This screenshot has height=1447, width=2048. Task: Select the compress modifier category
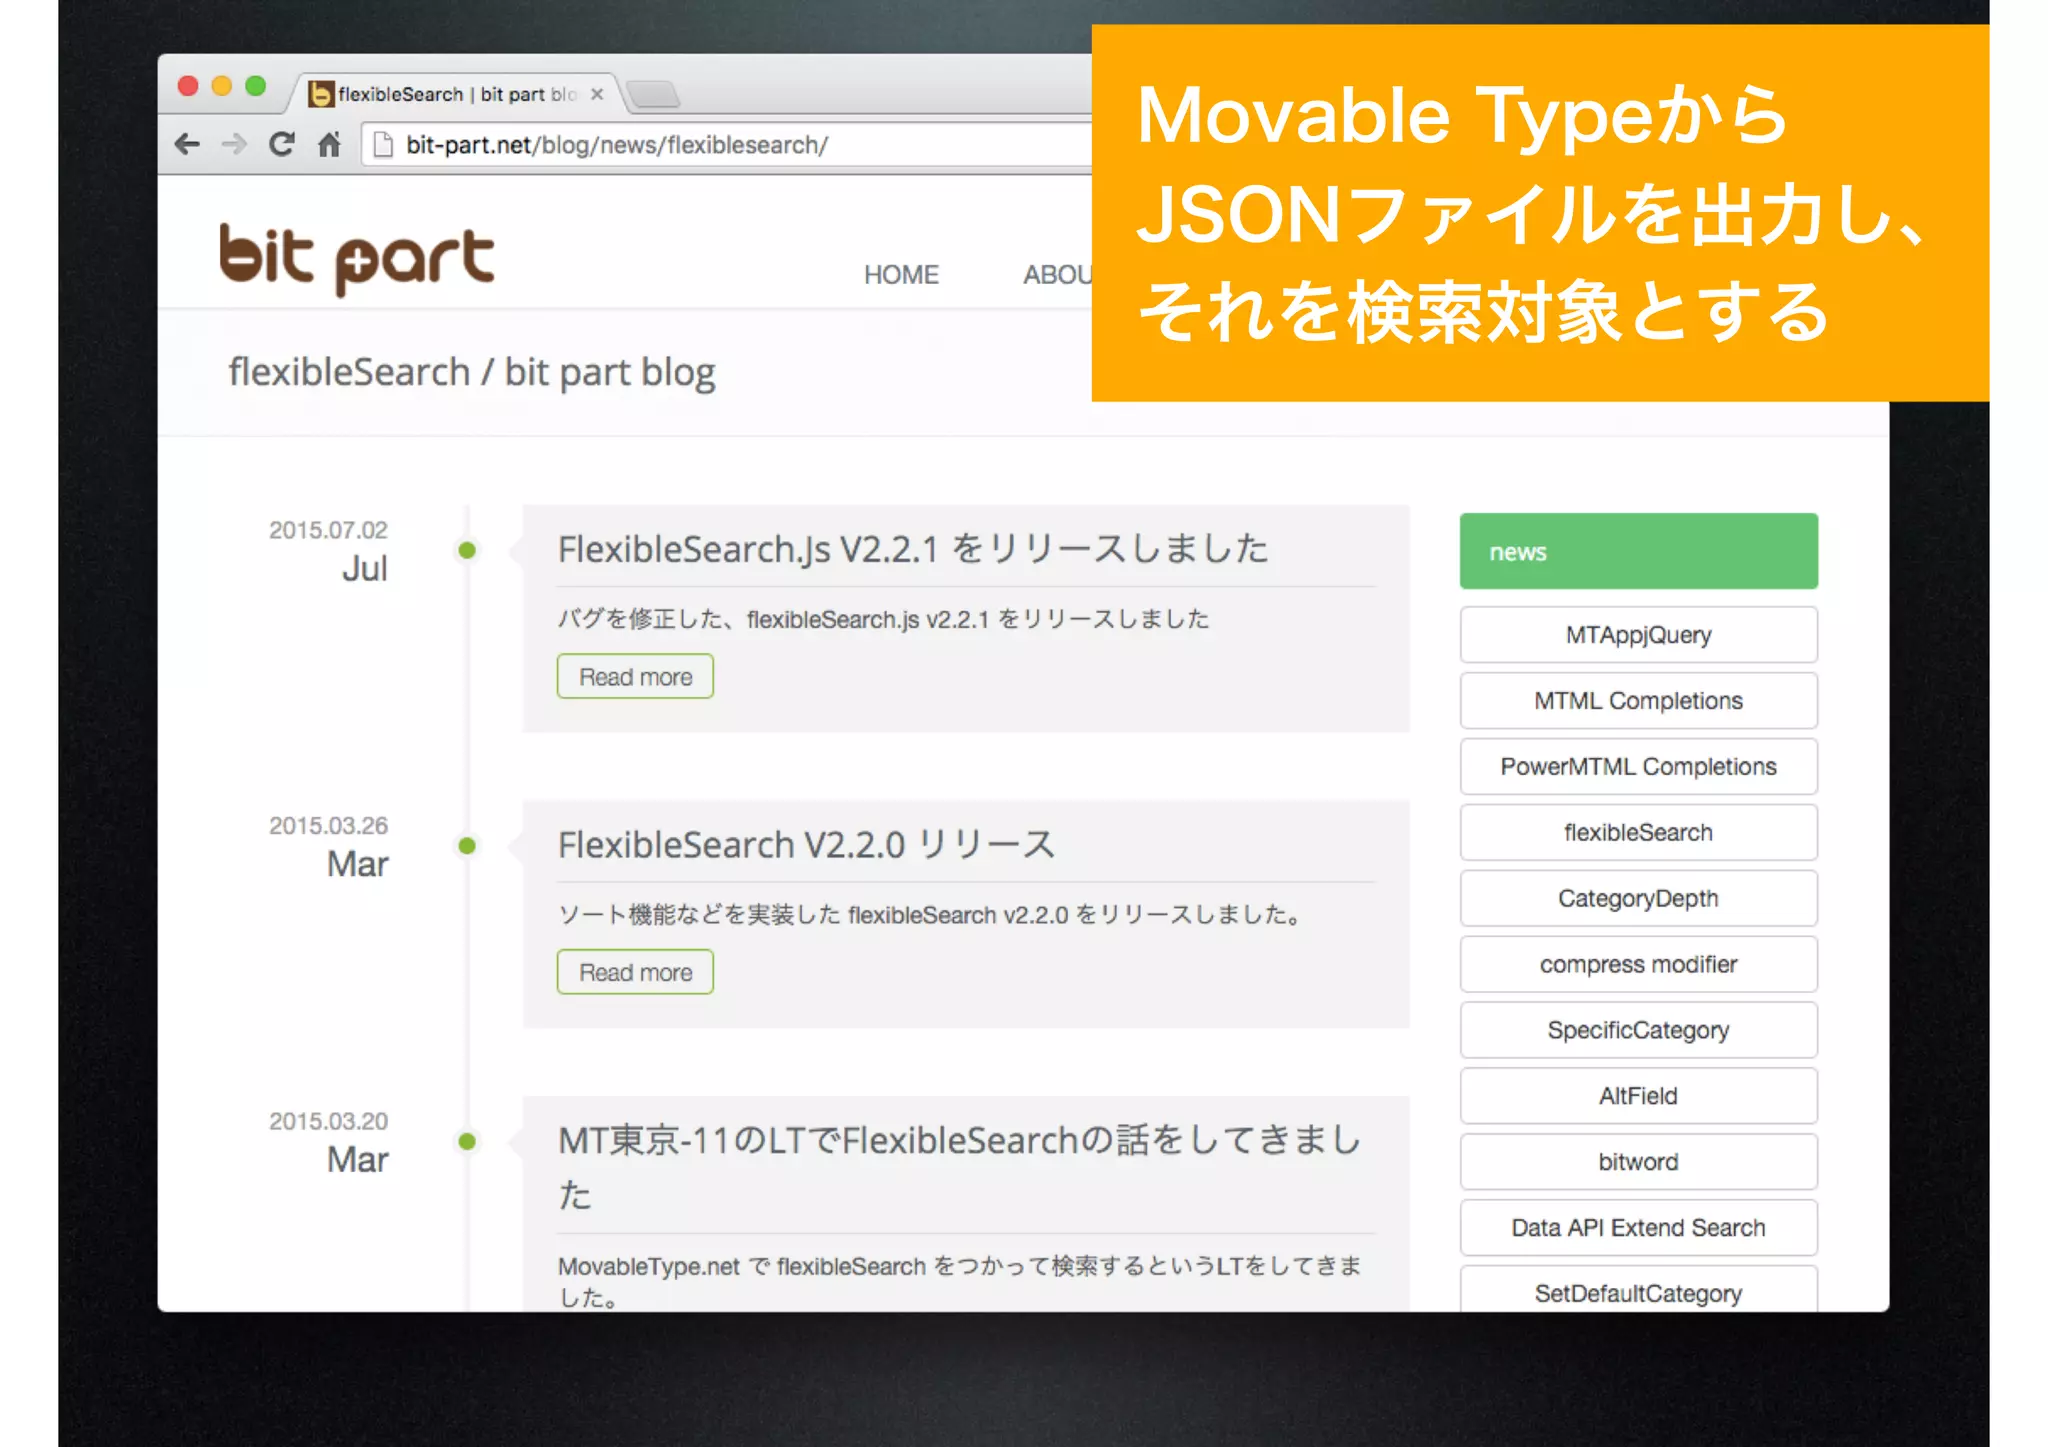(x=1638, y=965)
